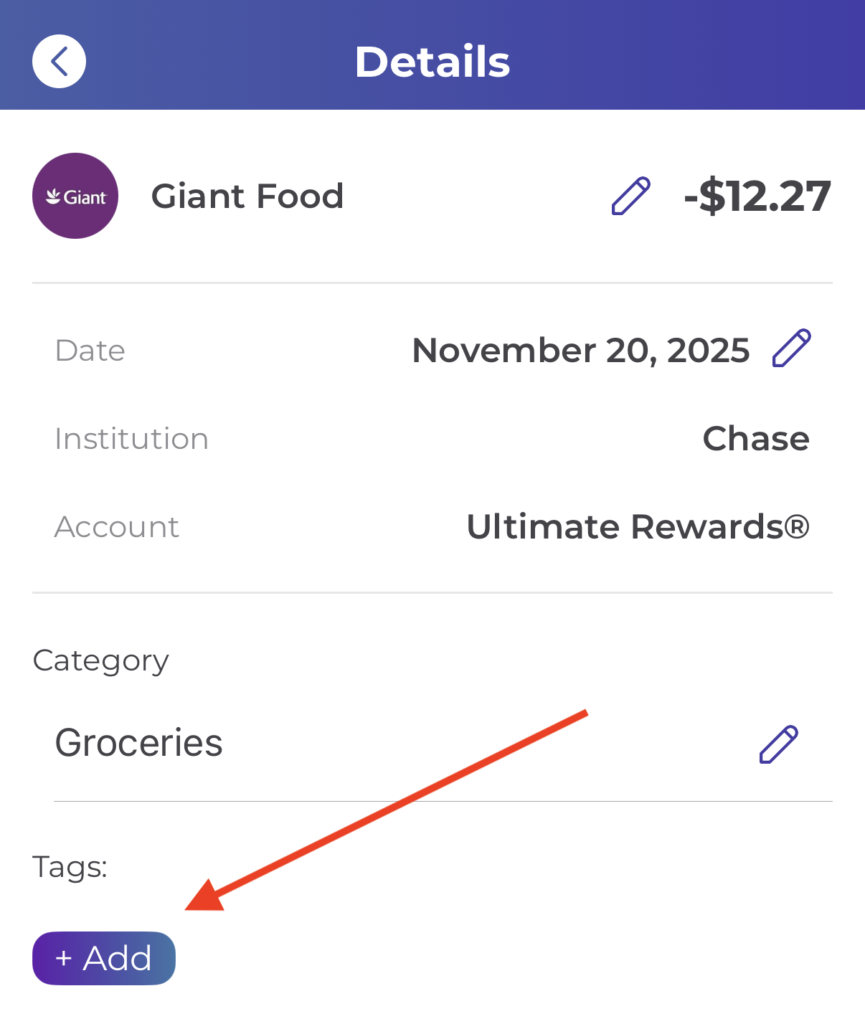Tap the Account field label
This screenshot has height=1024, width=865.
pyautogui.click(x=116, y=526)
